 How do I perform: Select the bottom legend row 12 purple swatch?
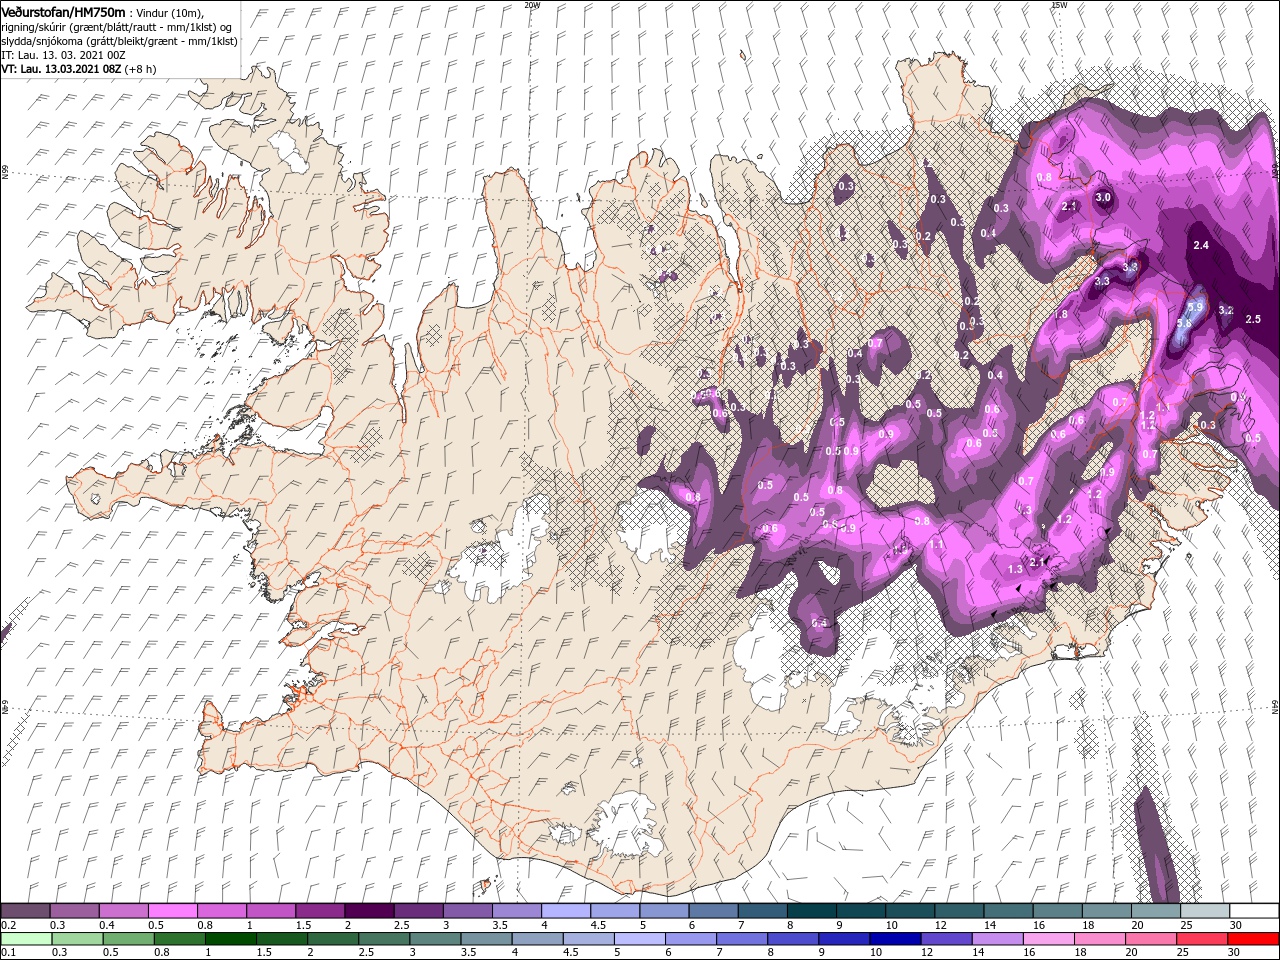[x=947, y=939]
